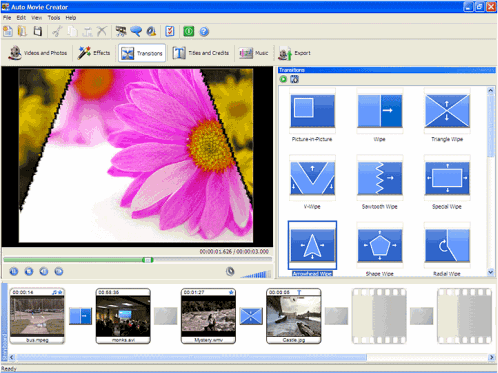Click empty transition slot after Castle.jpg

click(x=336, y=316)
